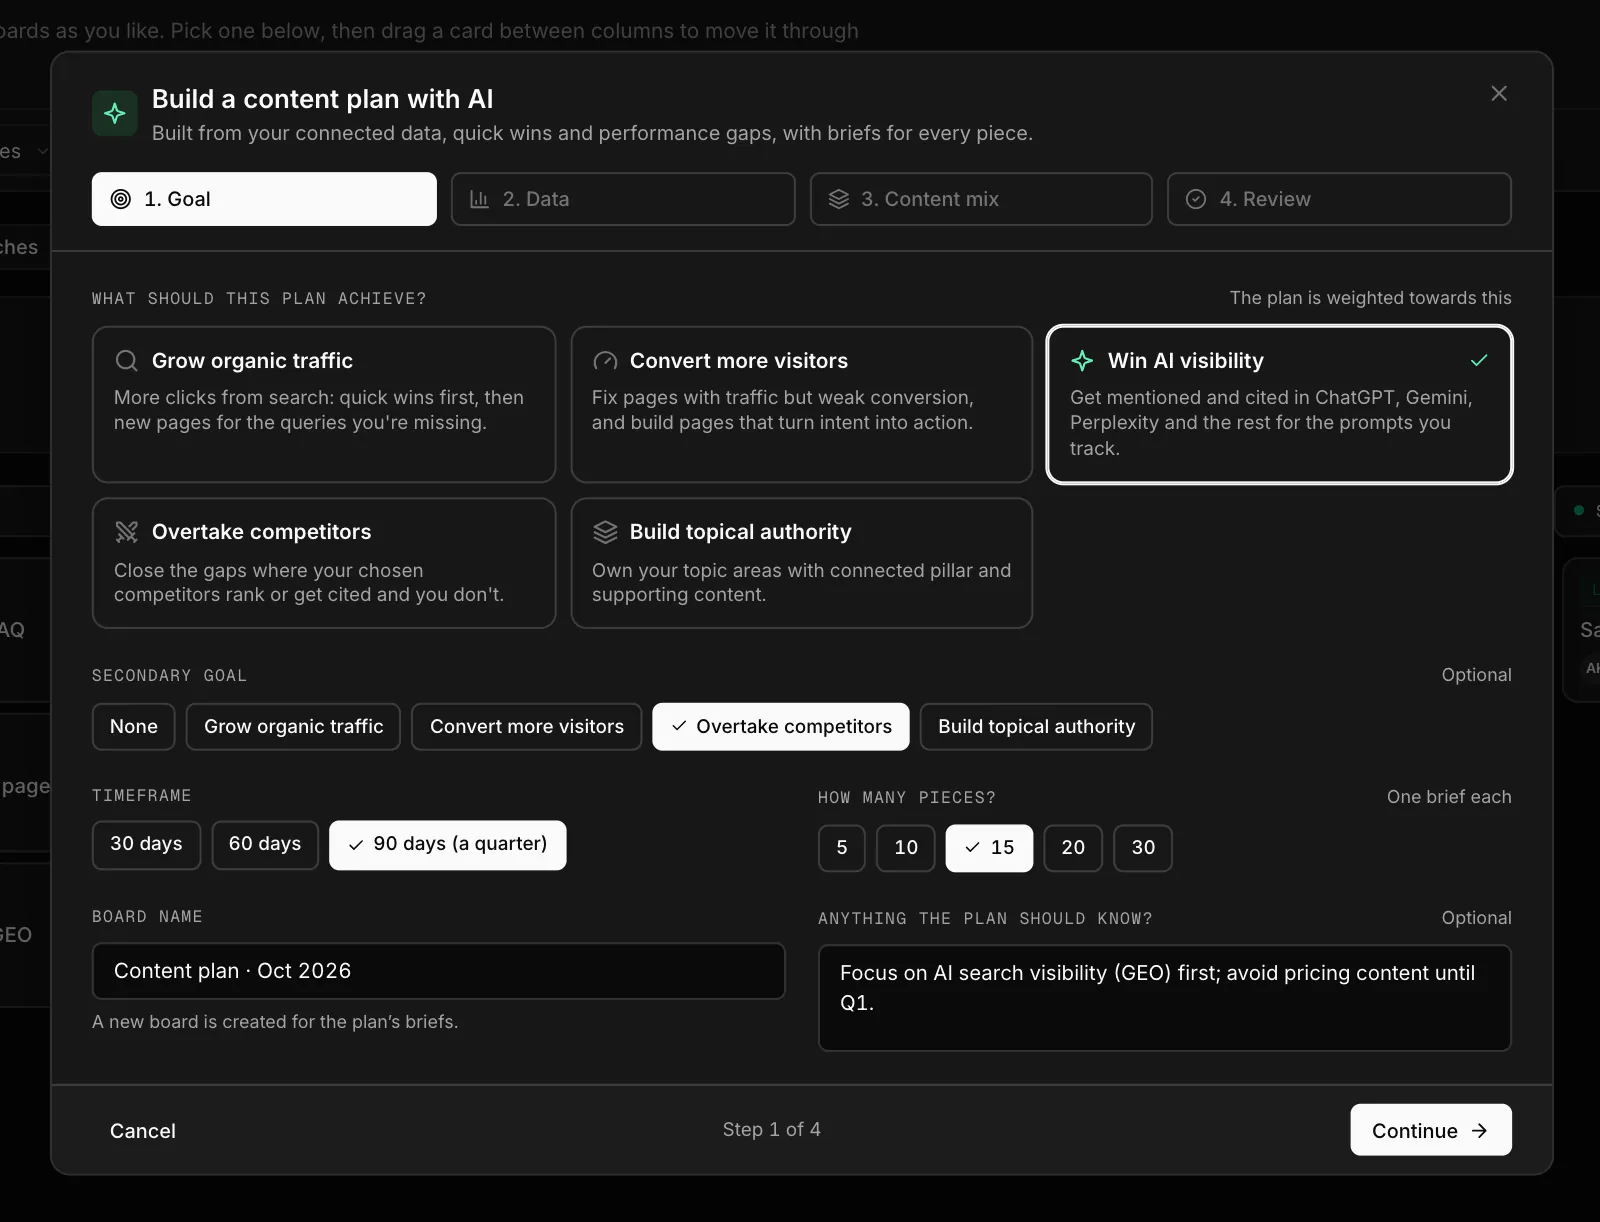
Task: Close the content plan dialog
Action: pos(1498,93)
